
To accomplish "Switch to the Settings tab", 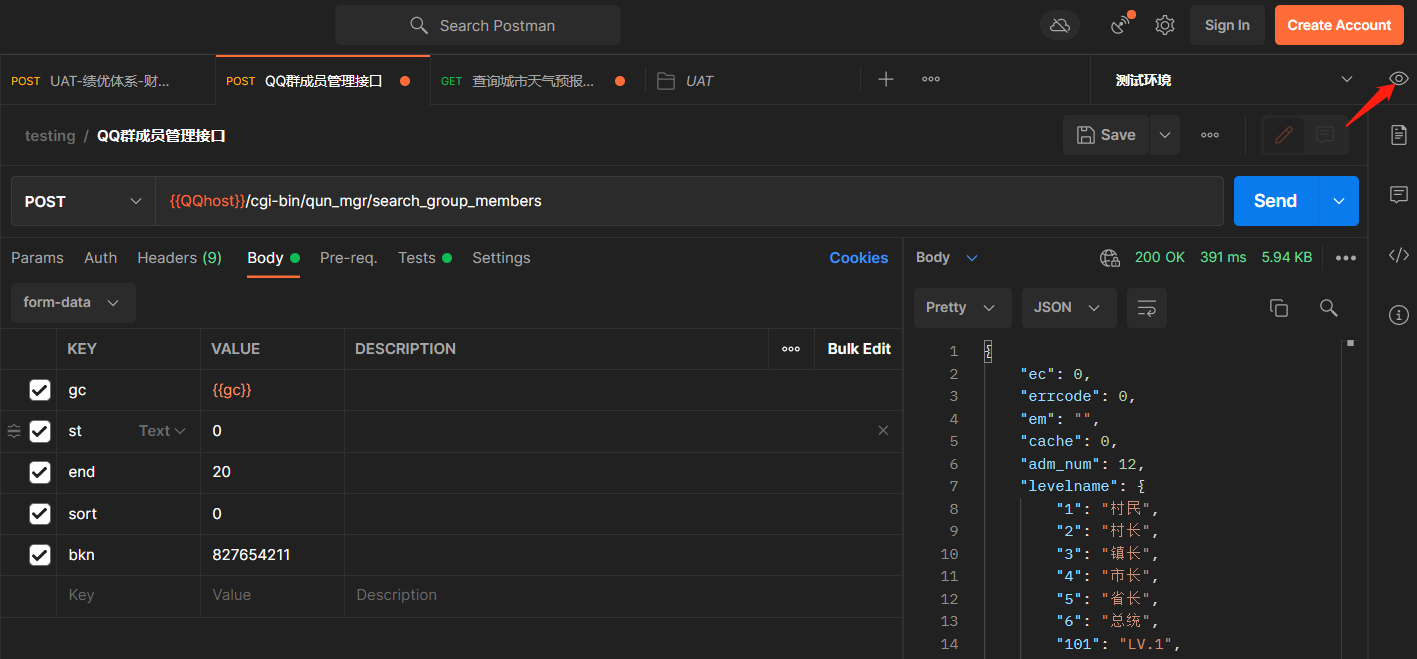I will 501,258.
